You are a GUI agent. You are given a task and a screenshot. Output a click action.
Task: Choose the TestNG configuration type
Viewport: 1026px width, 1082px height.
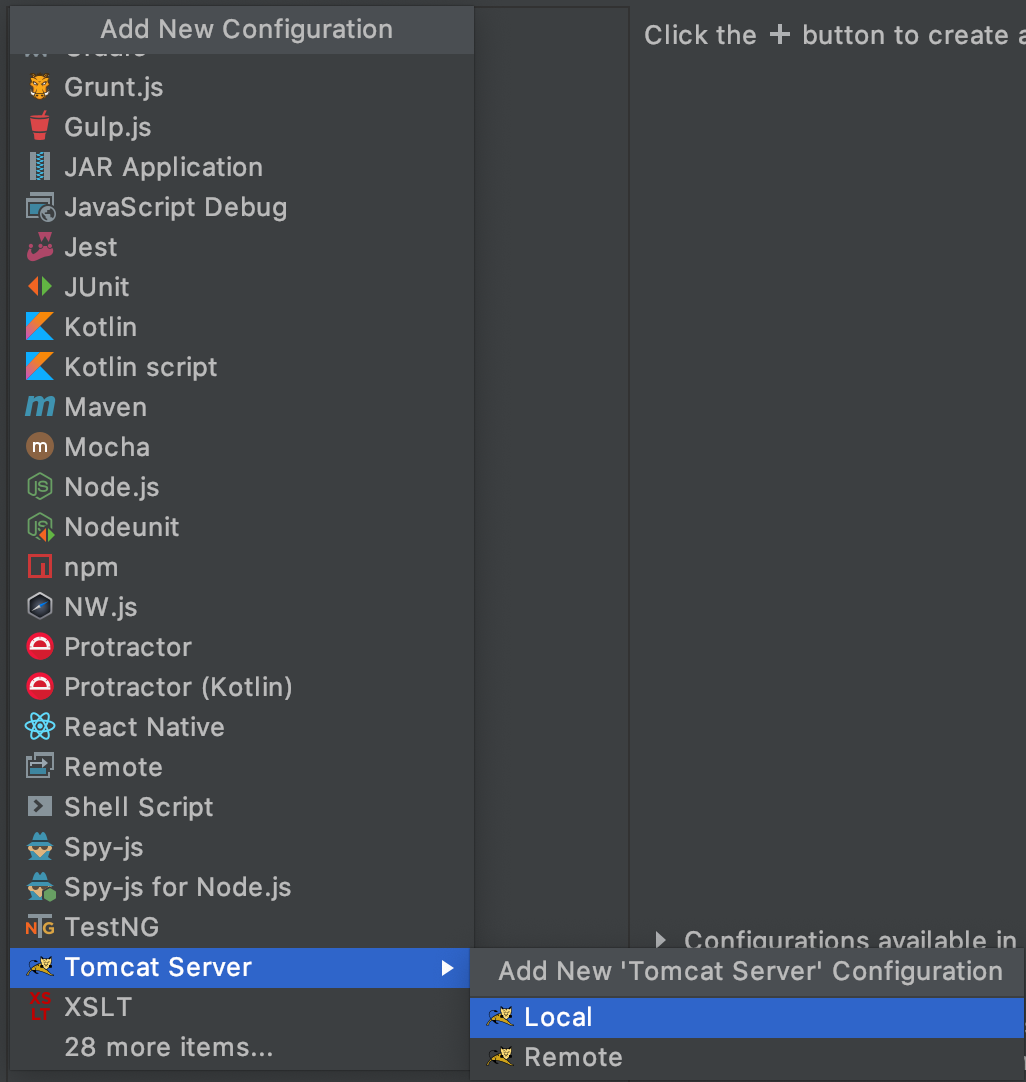(x=104, y=927)
